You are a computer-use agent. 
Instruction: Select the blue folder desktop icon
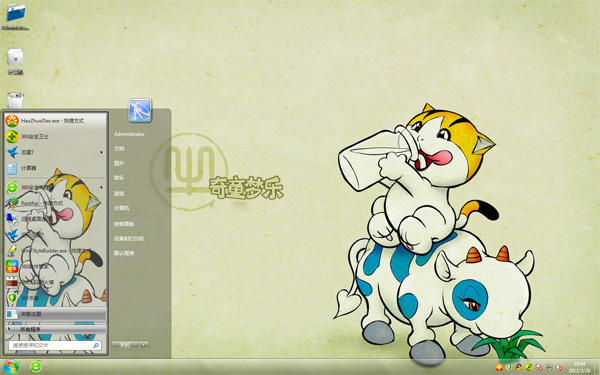point(15,17)
